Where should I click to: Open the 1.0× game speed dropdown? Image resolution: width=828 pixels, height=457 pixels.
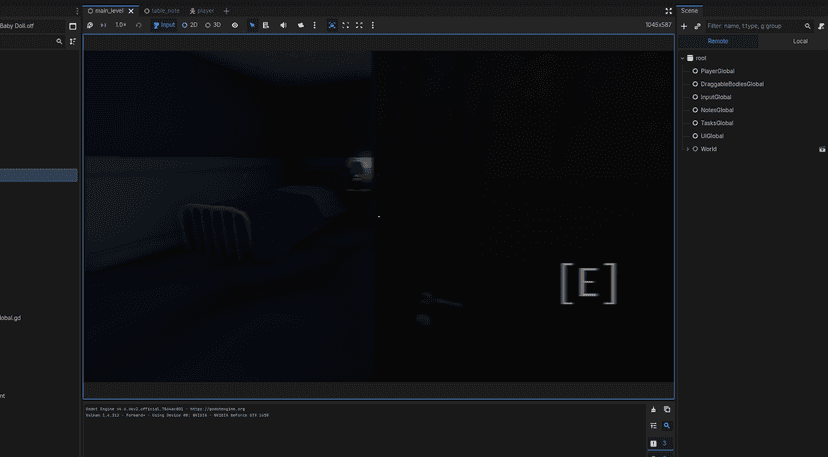coord(121,25)
